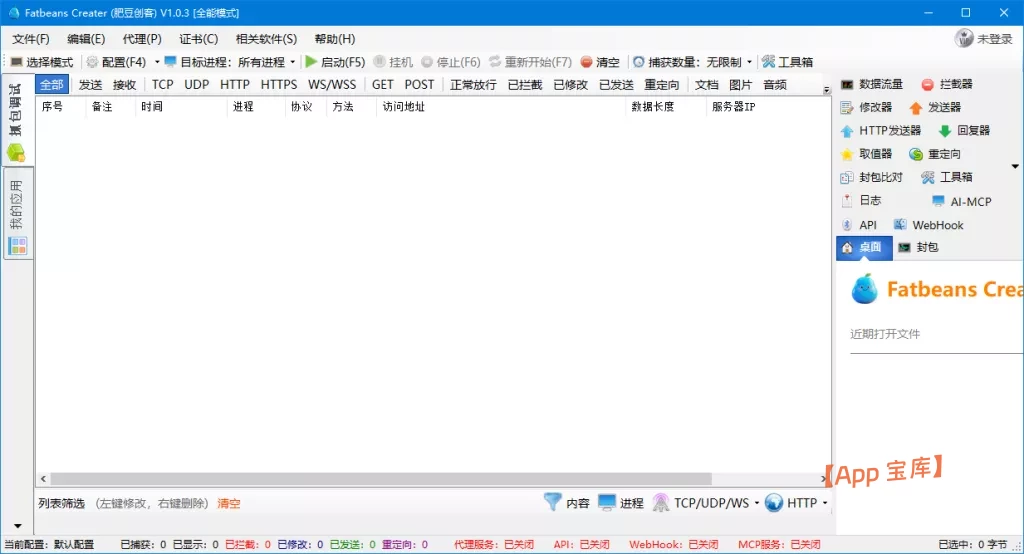Select the 抓包调试 vertical side tab

click(16, 121)
